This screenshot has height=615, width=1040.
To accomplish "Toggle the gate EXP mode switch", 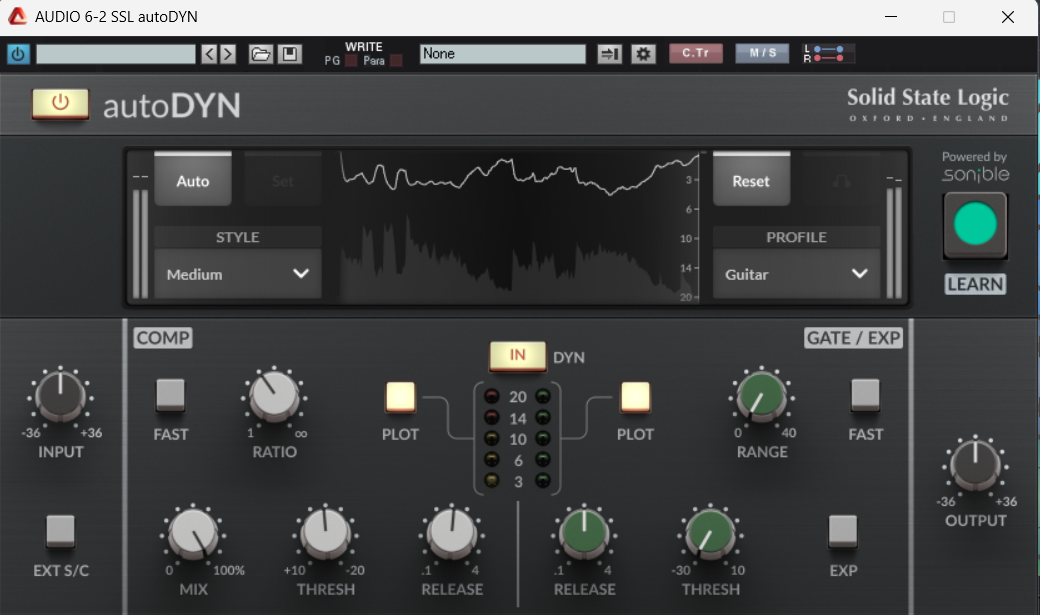I will pos(842,531).
